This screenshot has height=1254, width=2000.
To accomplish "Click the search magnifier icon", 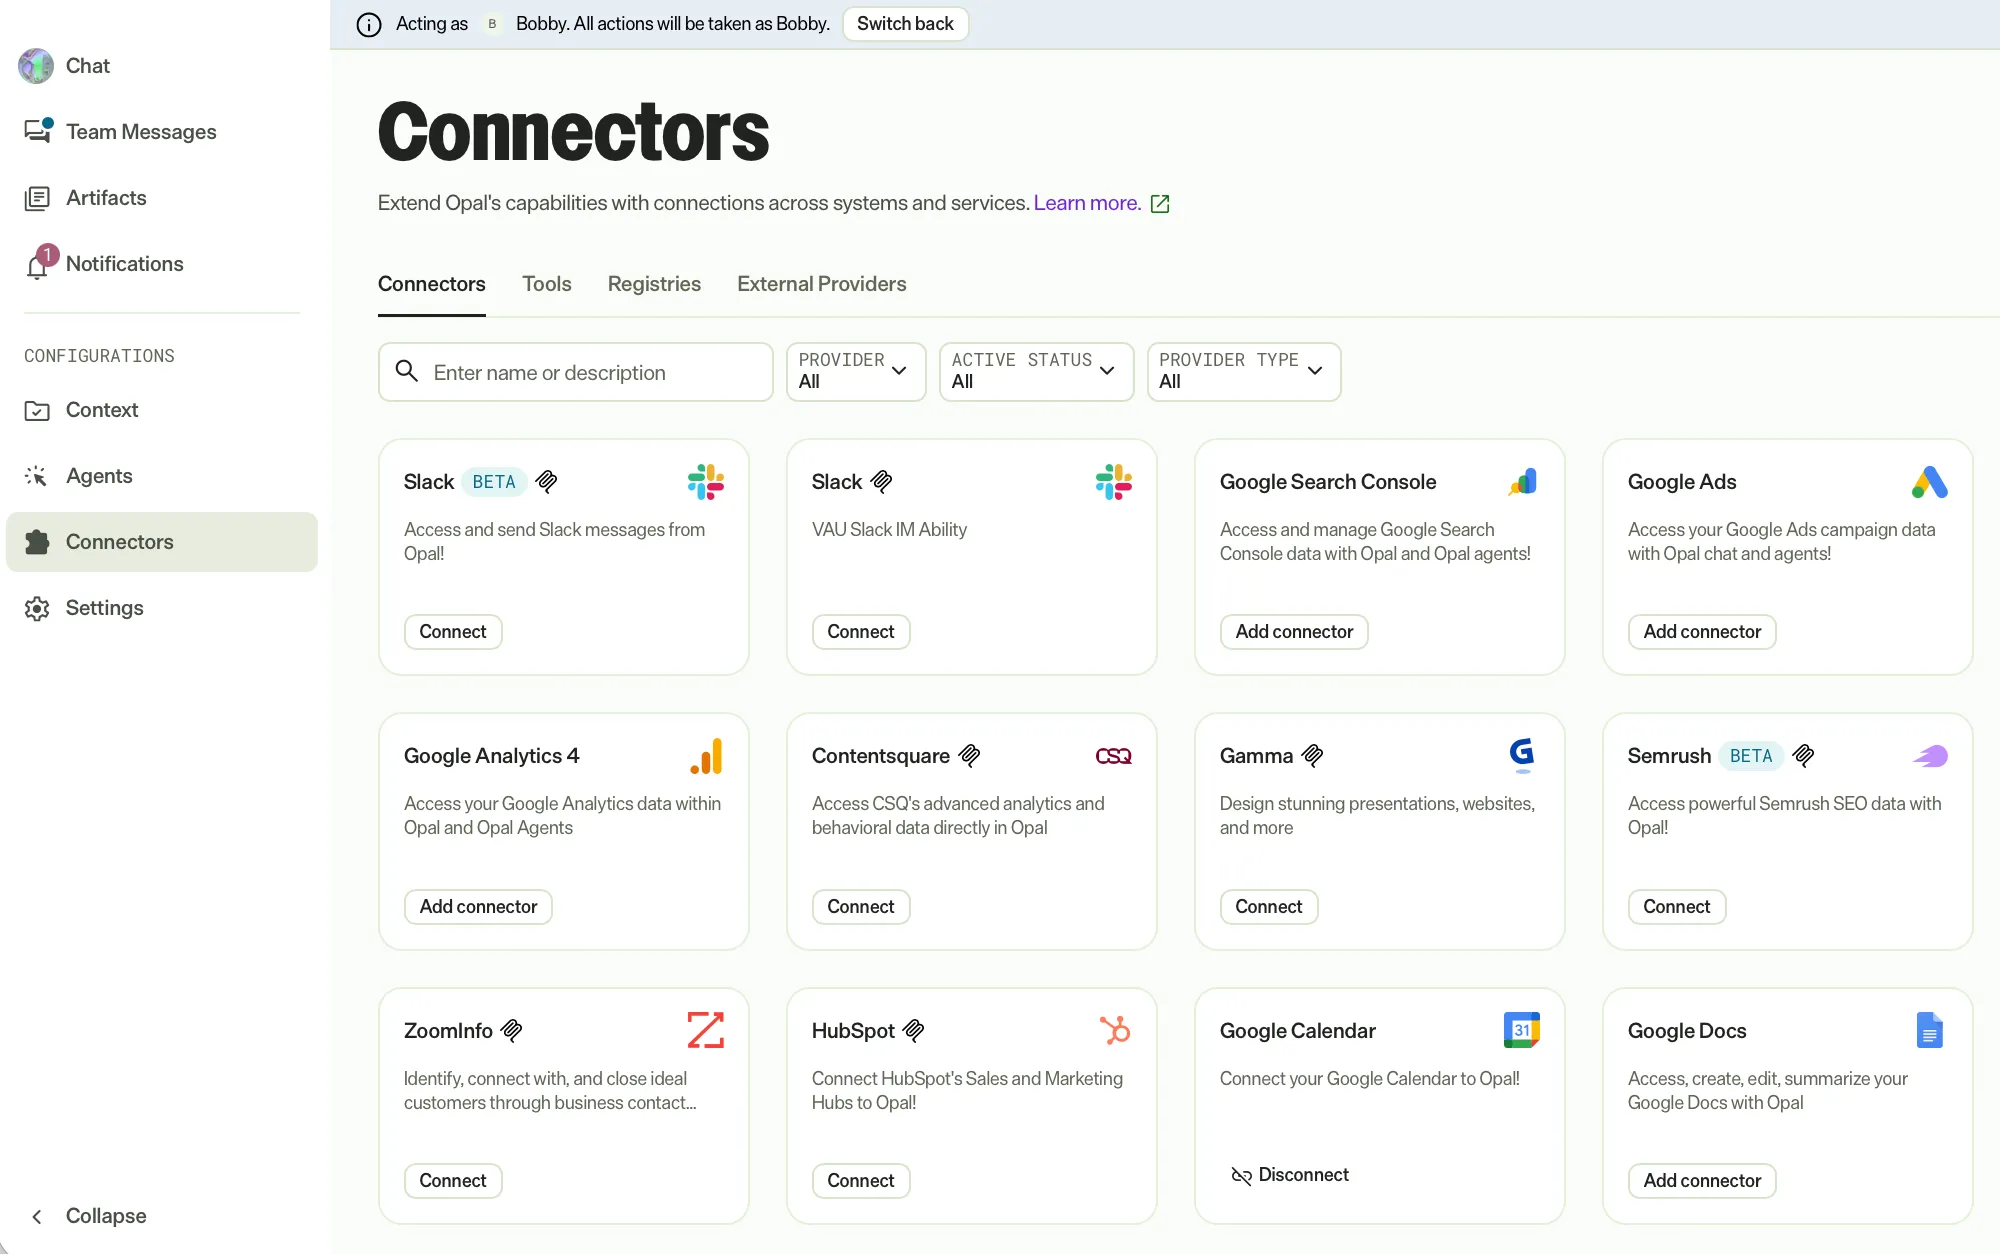I will click(x=406, y=372).
